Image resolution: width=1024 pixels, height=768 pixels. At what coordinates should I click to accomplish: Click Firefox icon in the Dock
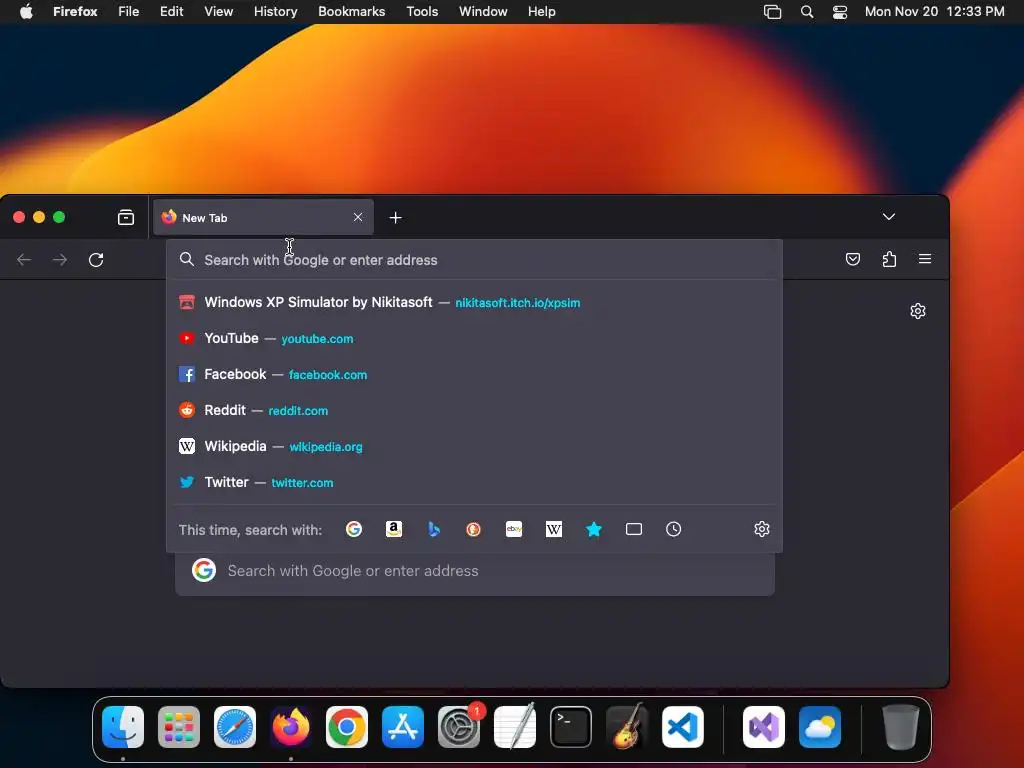coord(291,727)
